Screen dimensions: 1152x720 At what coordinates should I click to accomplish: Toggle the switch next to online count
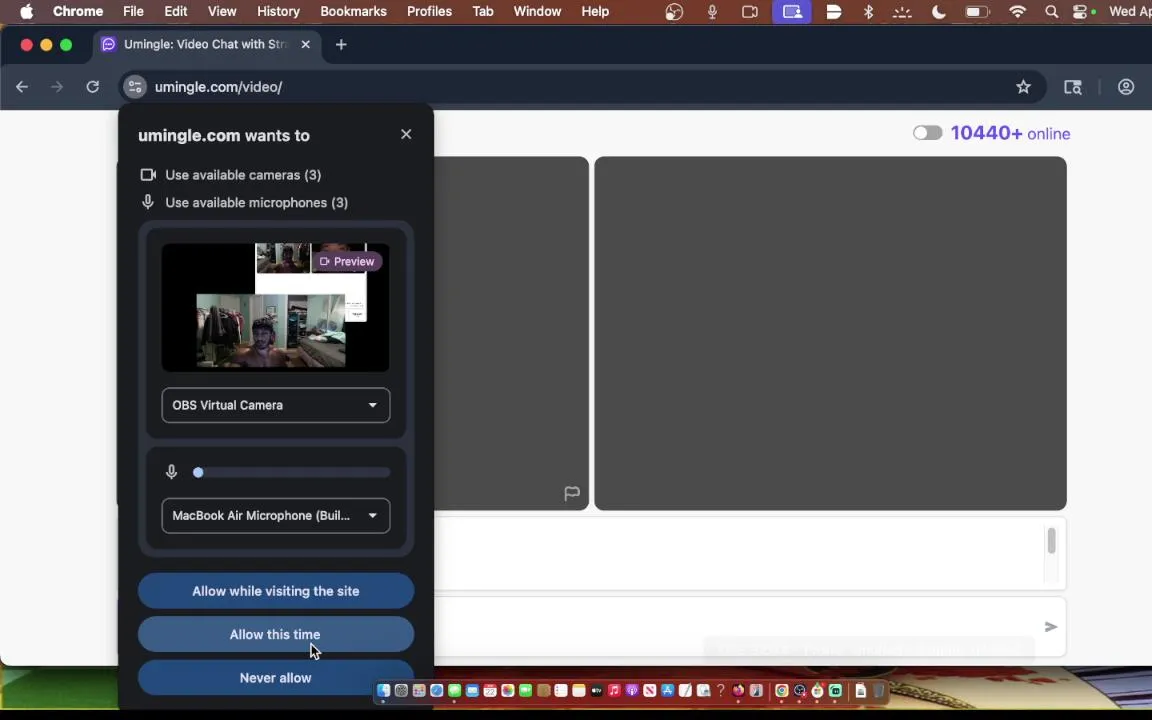click(927, 133)
